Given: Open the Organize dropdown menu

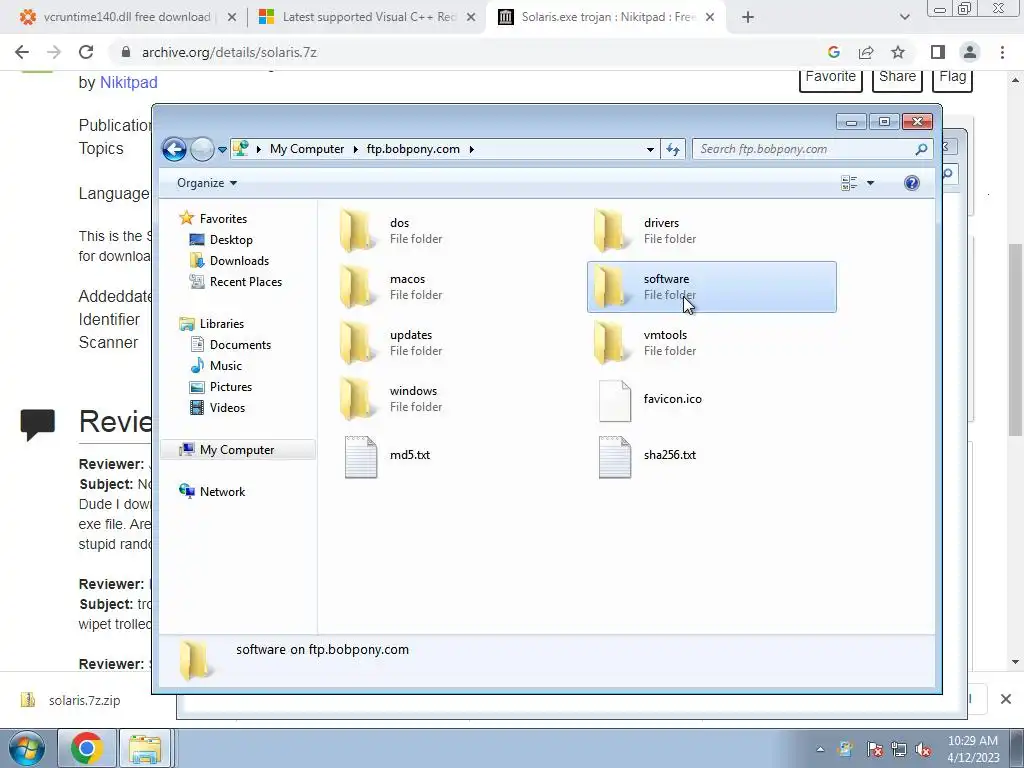Looking at the screenshot, I should click(x=206, y=183).
